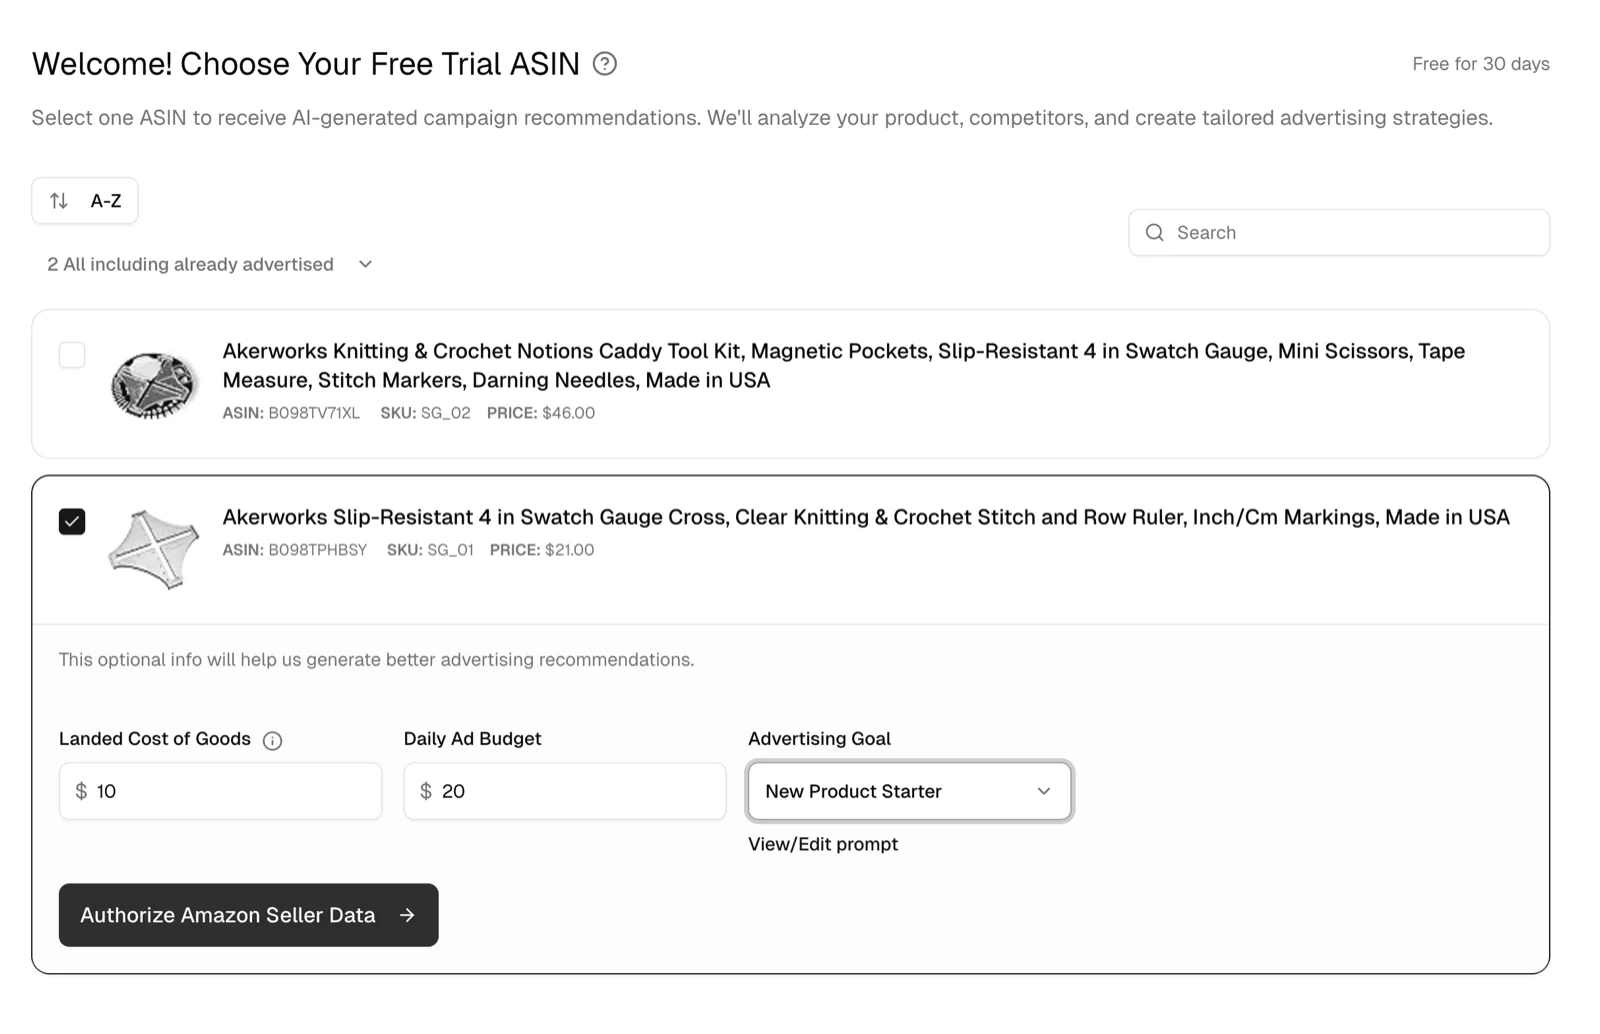This screenshot has width=1600, height=1034.
Task: Uncheck the Swatch Gauge Cross Ruler checkbox
Action: pos(71,521)
